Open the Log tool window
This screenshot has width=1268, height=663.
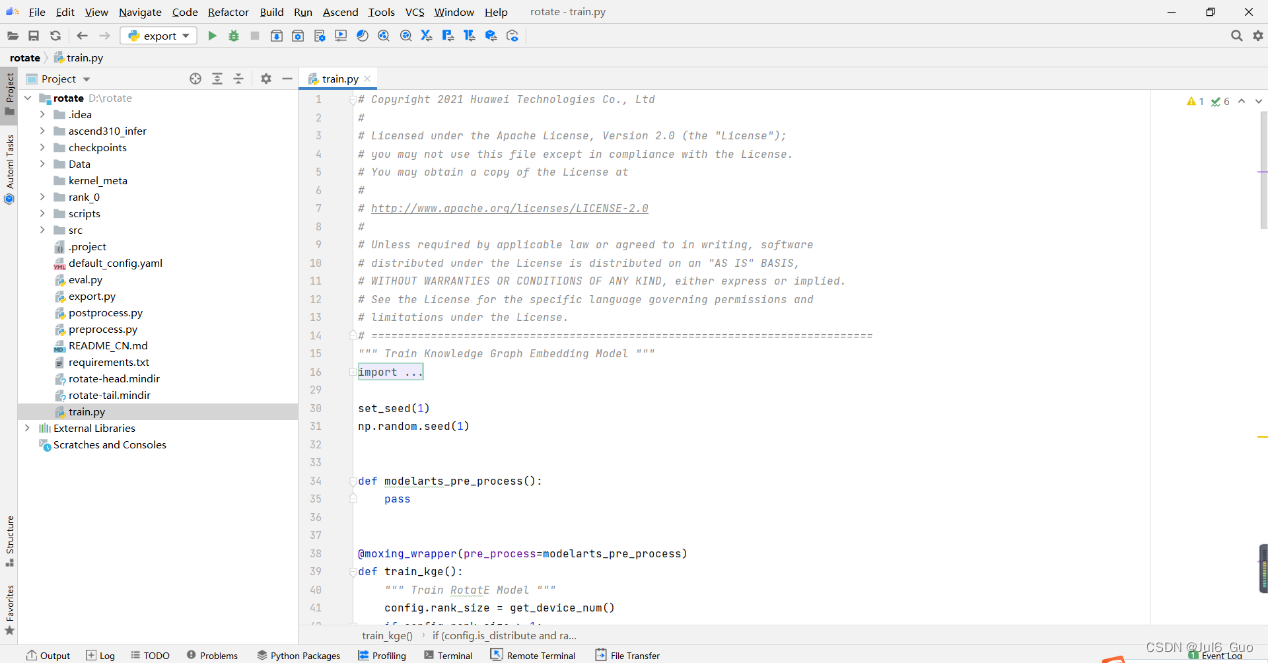coord(100,655)
